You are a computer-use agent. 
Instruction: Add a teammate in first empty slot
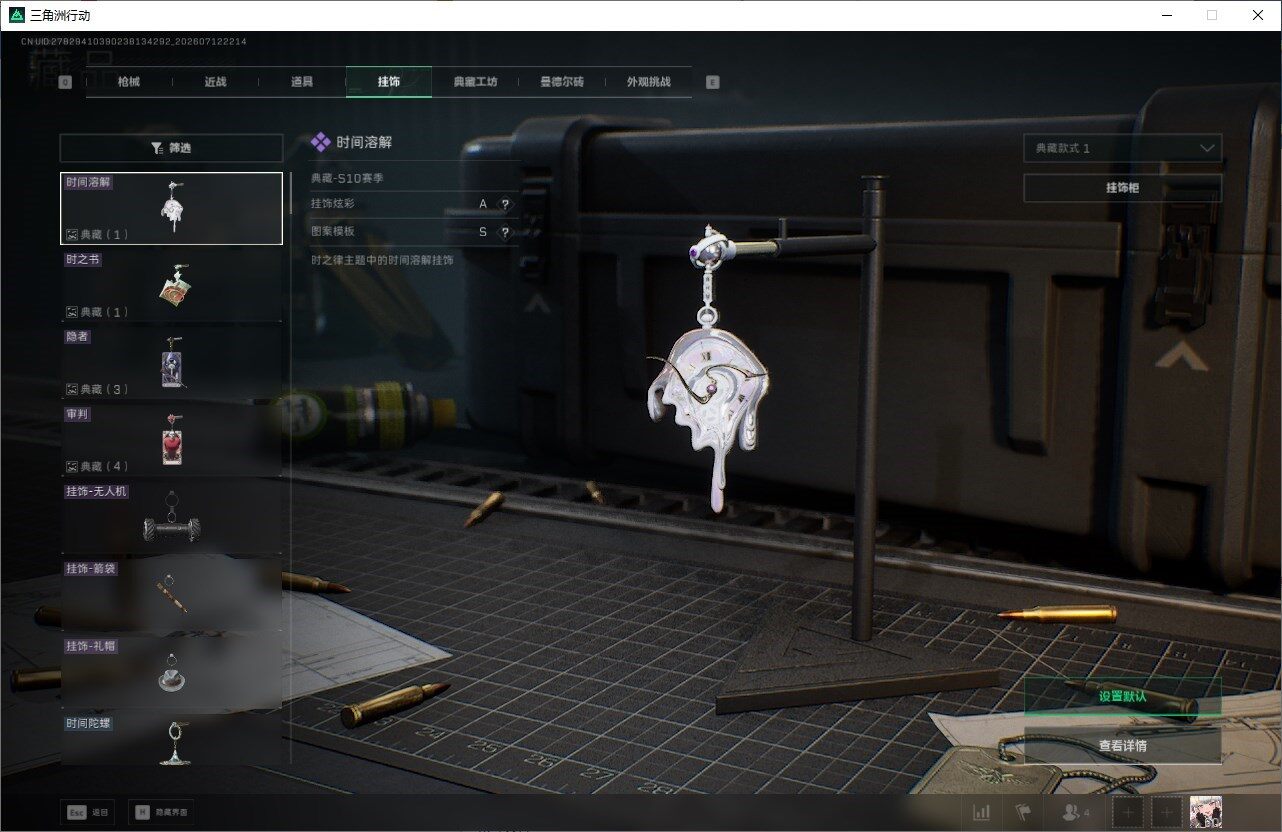point(1128,813)
